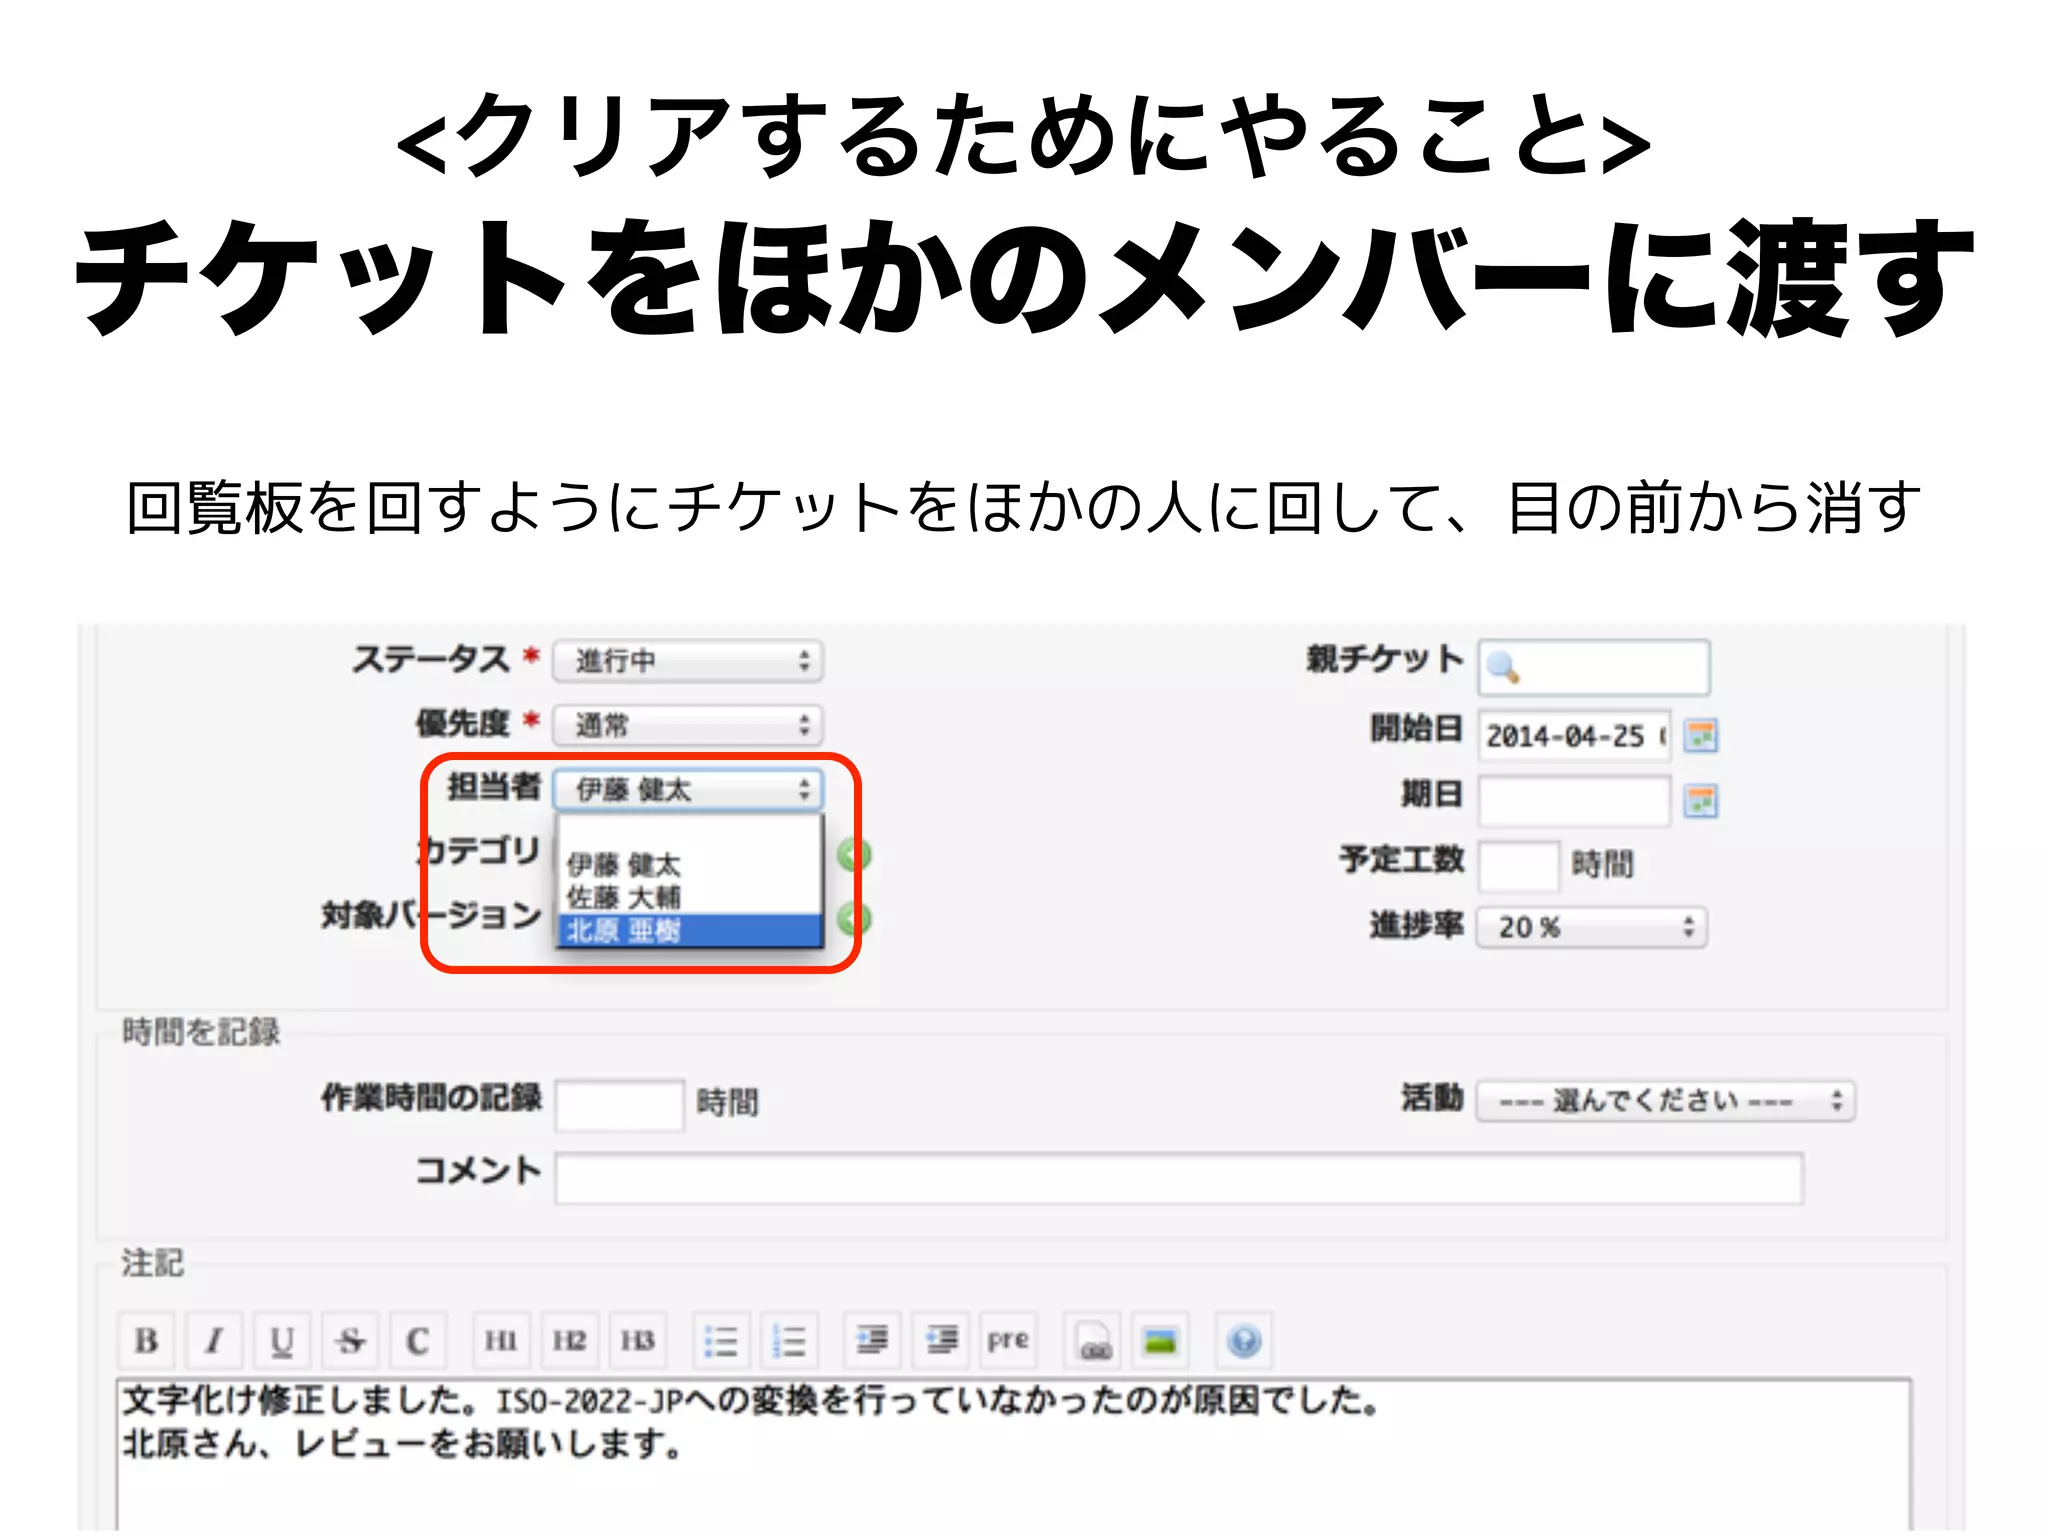Insert inline code with C button

tap(418, 1340)
